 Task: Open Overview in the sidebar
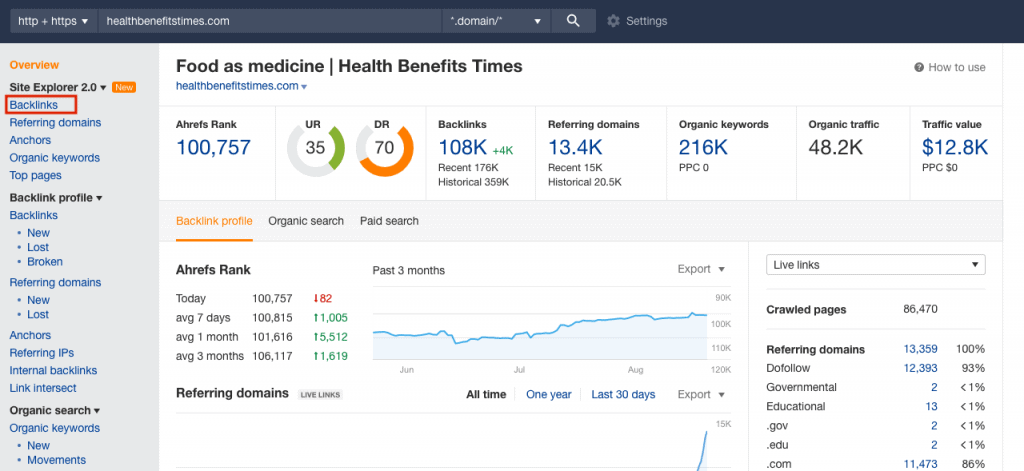(34, 65)
